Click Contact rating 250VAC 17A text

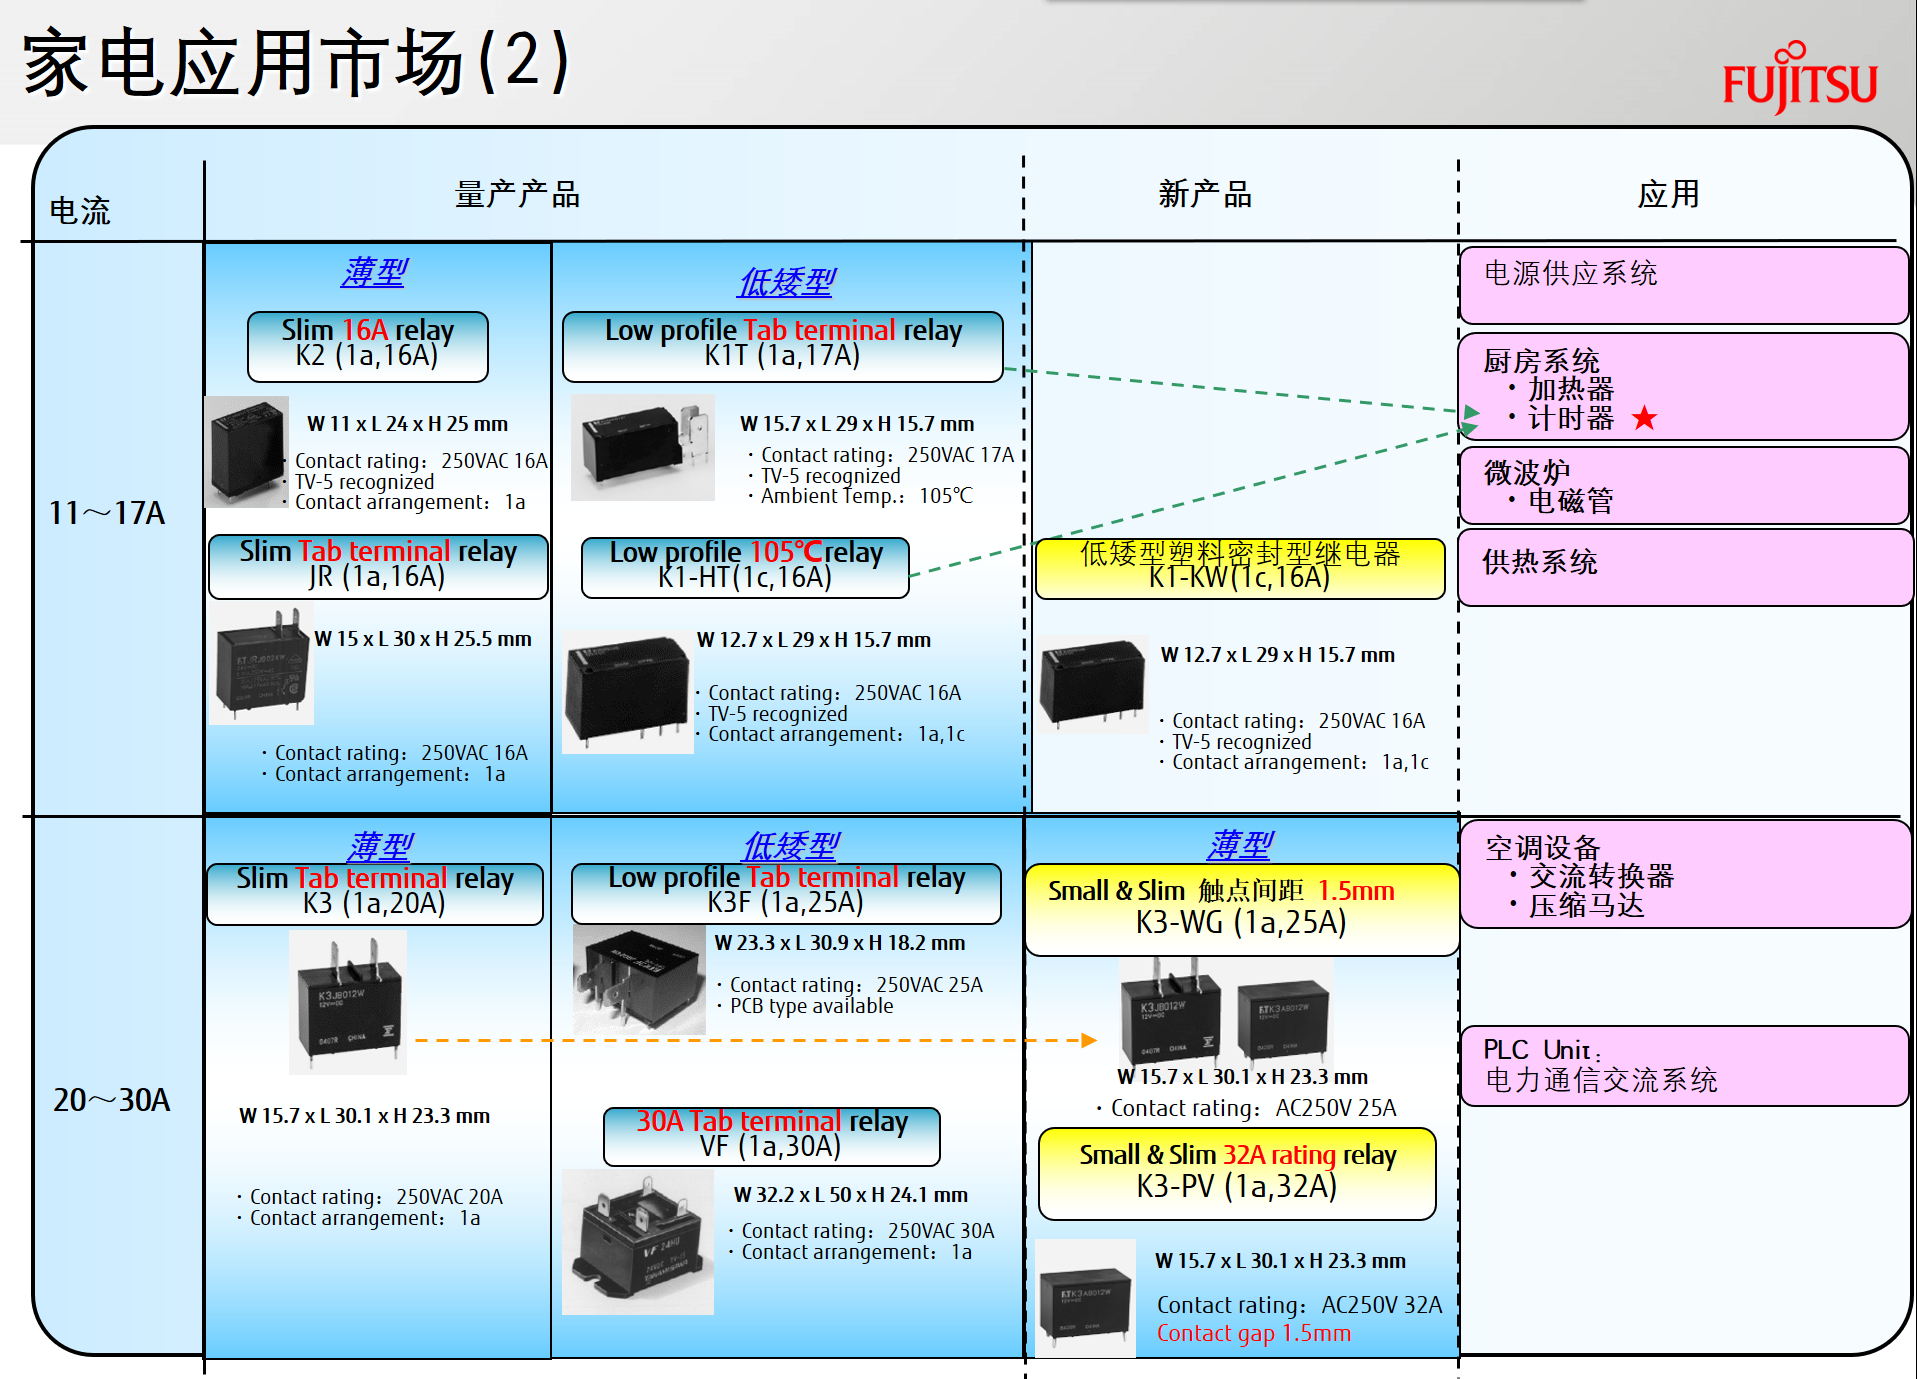pyautogui.click(x=882, y=455)
